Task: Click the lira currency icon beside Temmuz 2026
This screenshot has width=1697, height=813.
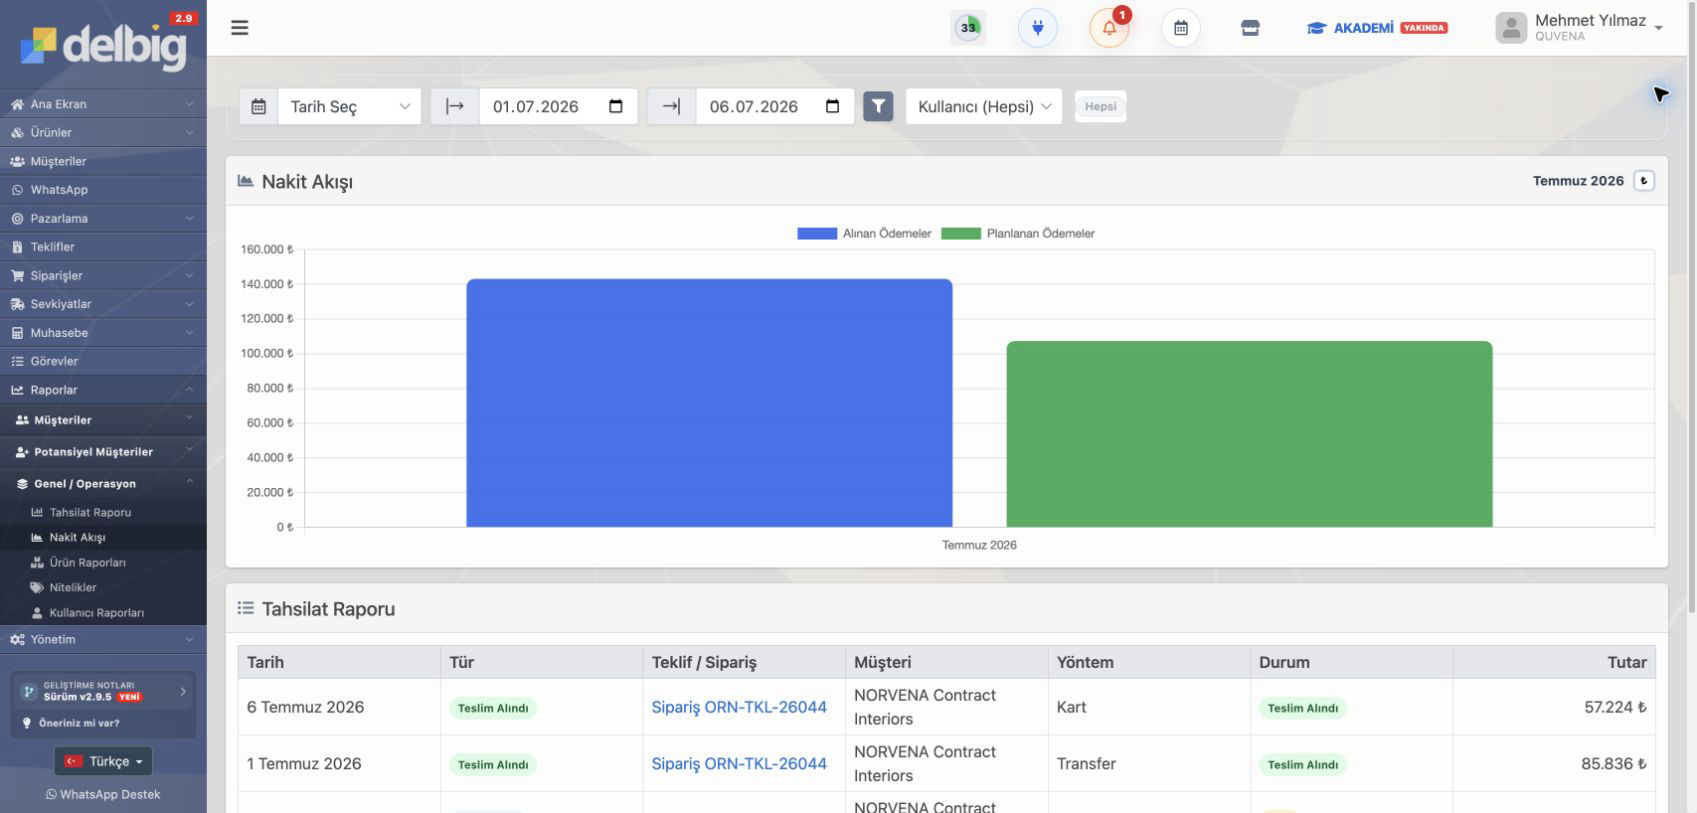Action: click(x=1644, y=181)
